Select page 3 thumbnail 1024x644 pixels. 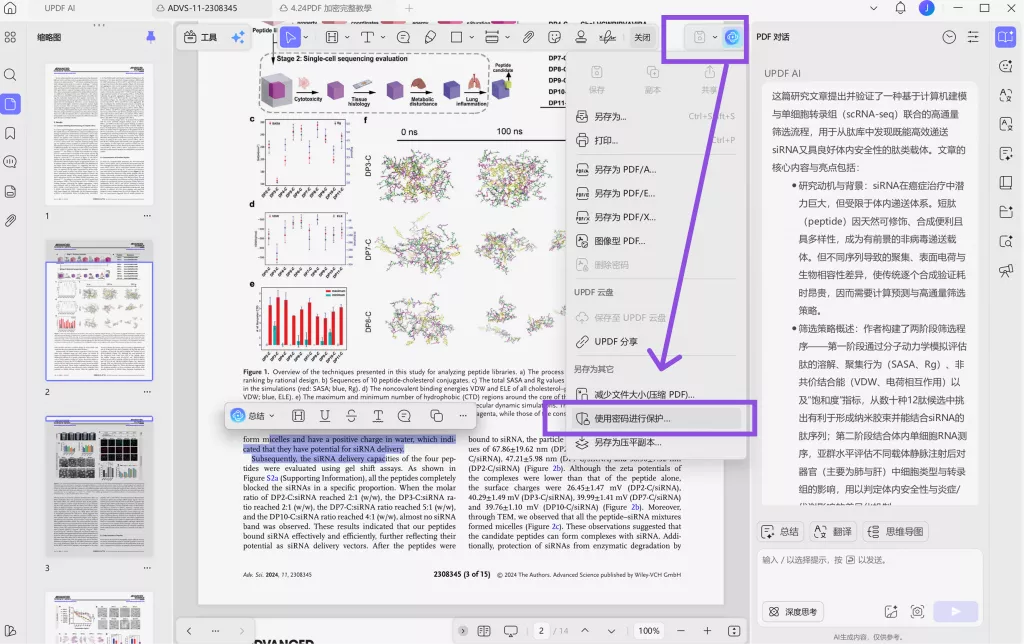point(99,486)
